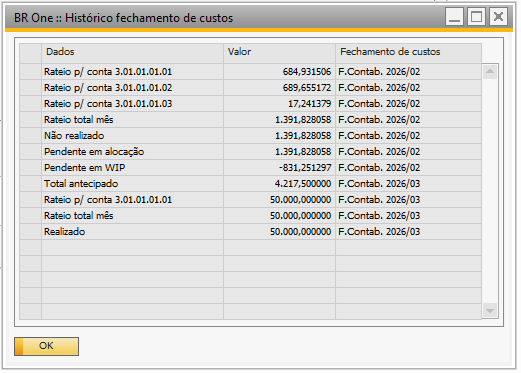The image size is (521, 373).
Task: Select the 'Realizado' row label
Action: pos(132,232)
